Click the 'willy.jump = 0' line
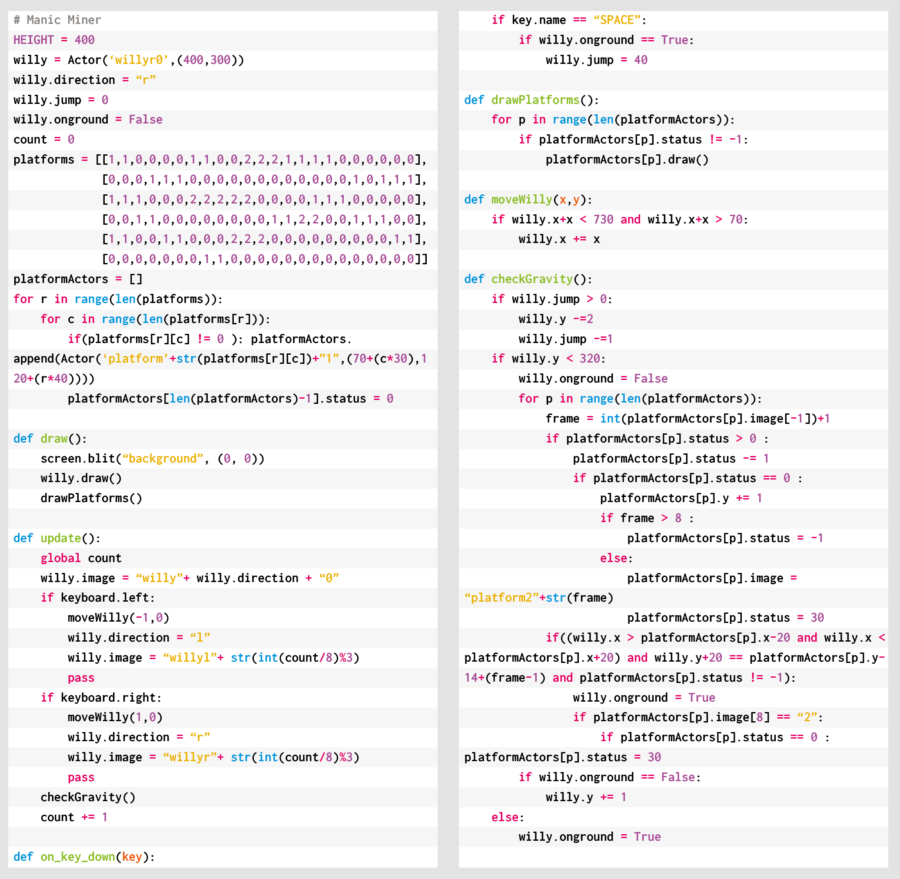900x879 pixels. pyautogui.click(x=61, y=100)
